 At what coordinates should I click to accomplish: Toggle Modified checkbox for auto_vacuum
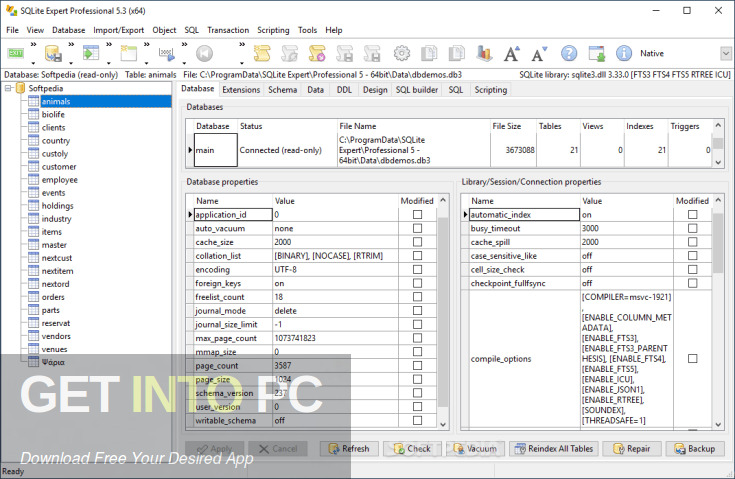(x=417, y=228)
